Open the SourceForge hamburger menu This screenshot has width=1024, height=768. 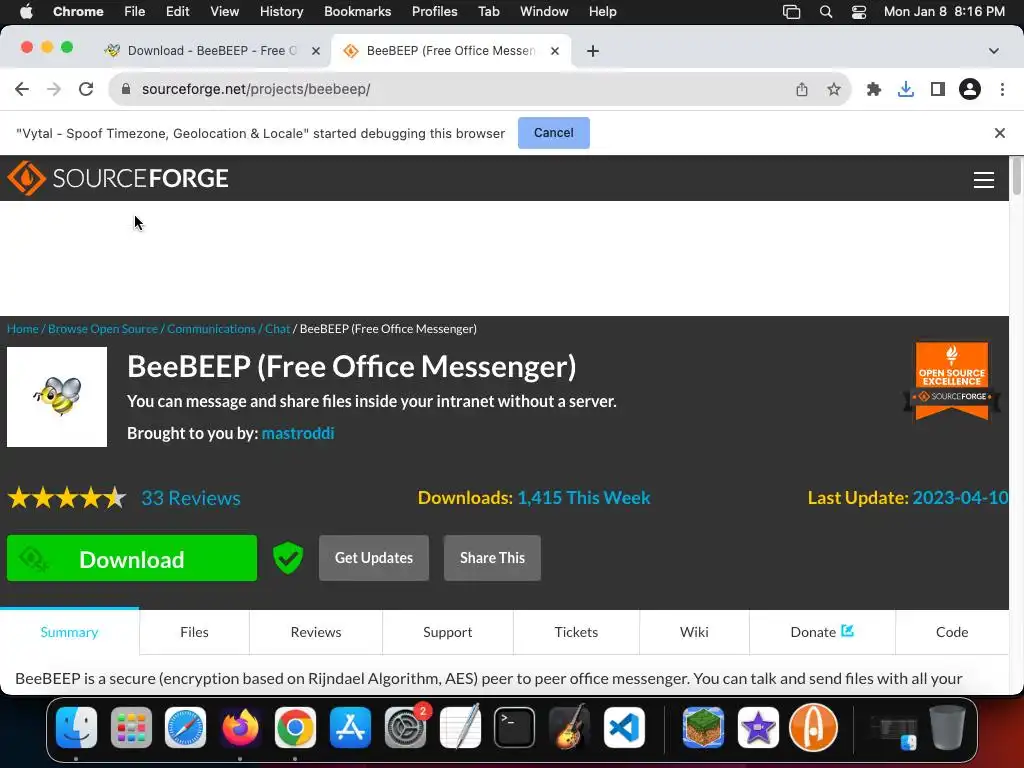click(x=984, y=180)
